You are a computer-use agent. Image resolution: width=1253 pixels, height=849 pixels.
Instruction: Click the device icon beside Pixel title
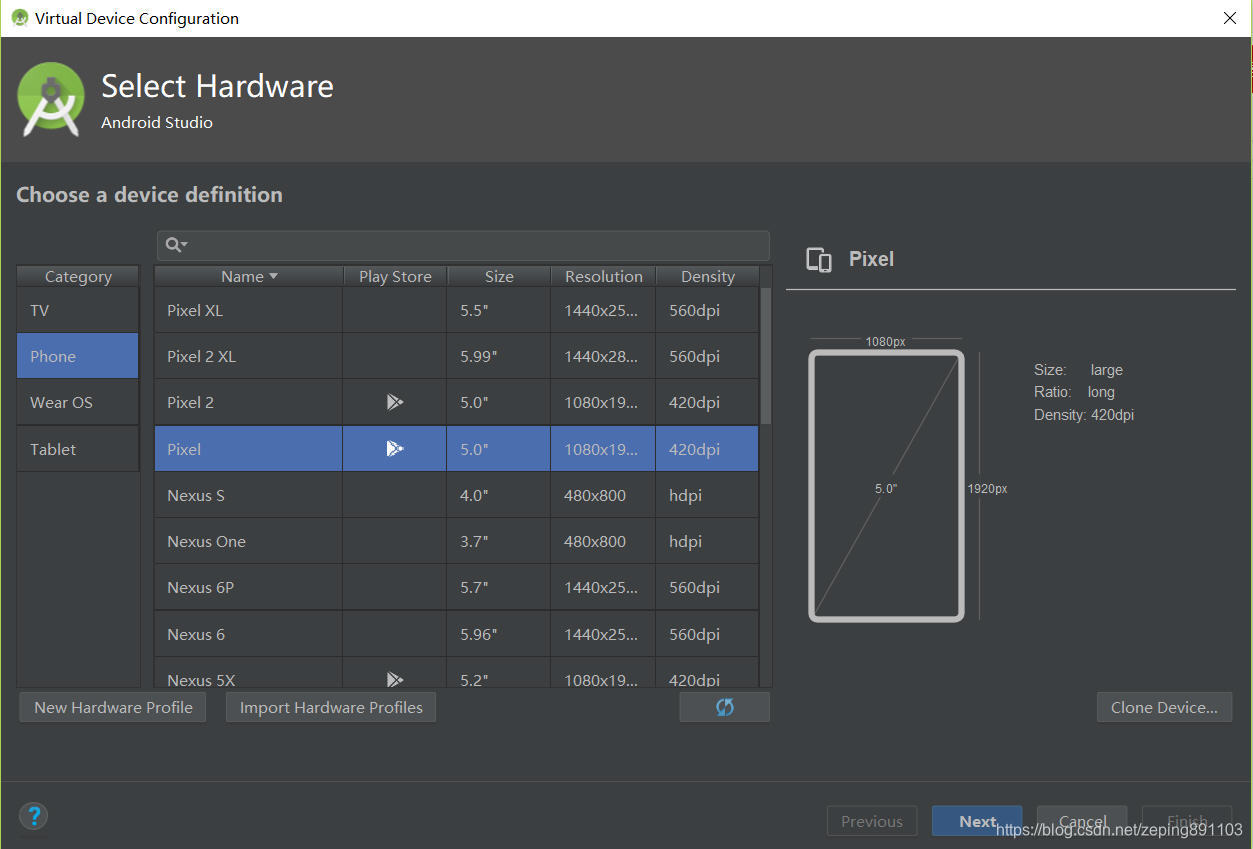(x=819, y=260)
